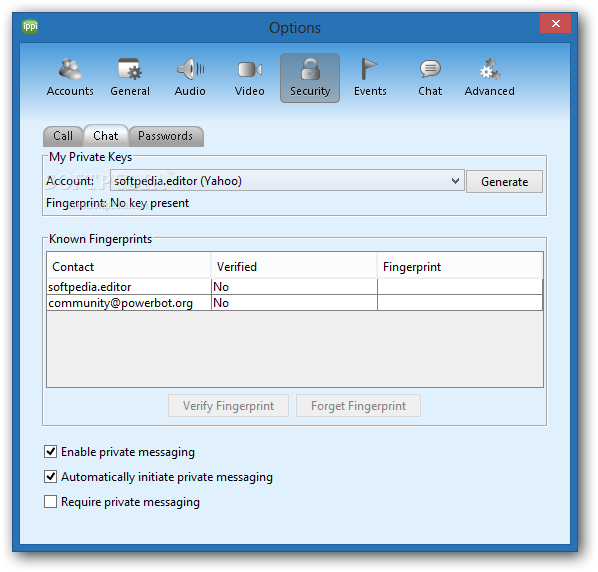Open the Video settings section
This screenshot has width=598, height=572.
(x=250, y=78)
